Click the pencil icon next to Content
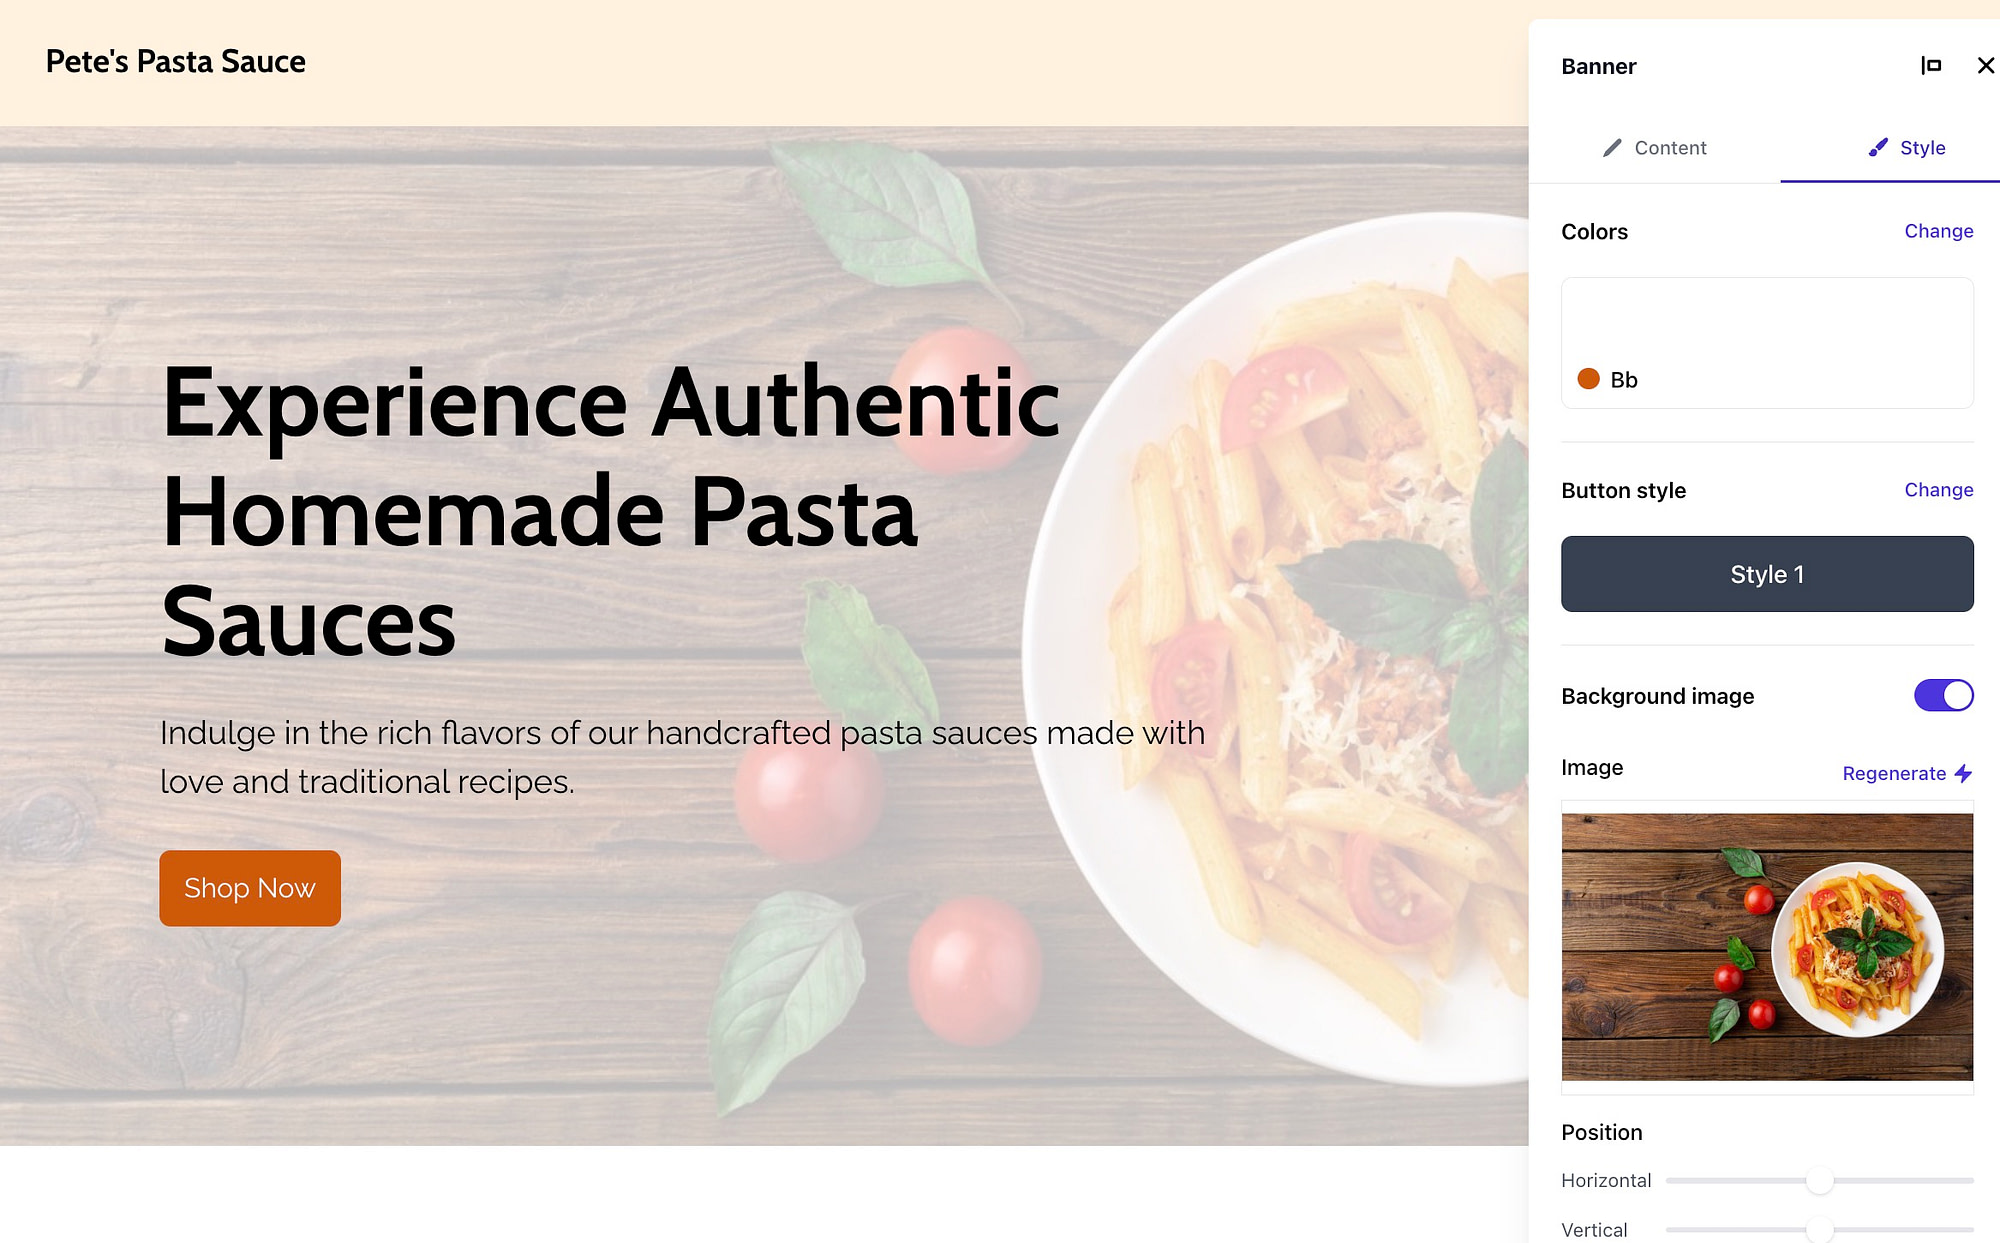Image resolution: width=2000 pixels, height=1243 pixels. click(1611, 147)
